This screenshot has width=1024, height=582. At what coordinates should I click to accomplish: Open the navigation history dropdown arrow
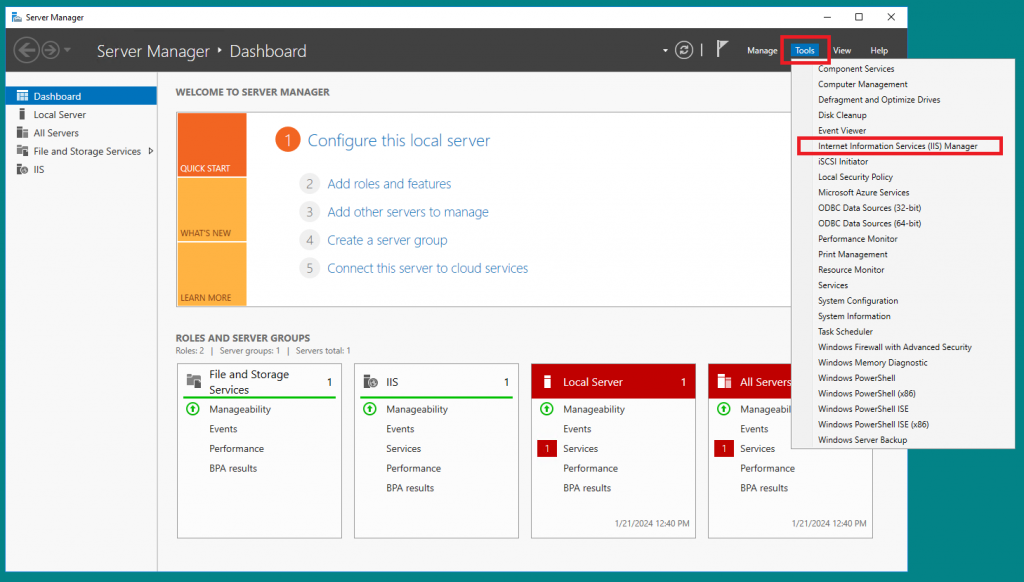coord(67,50)
